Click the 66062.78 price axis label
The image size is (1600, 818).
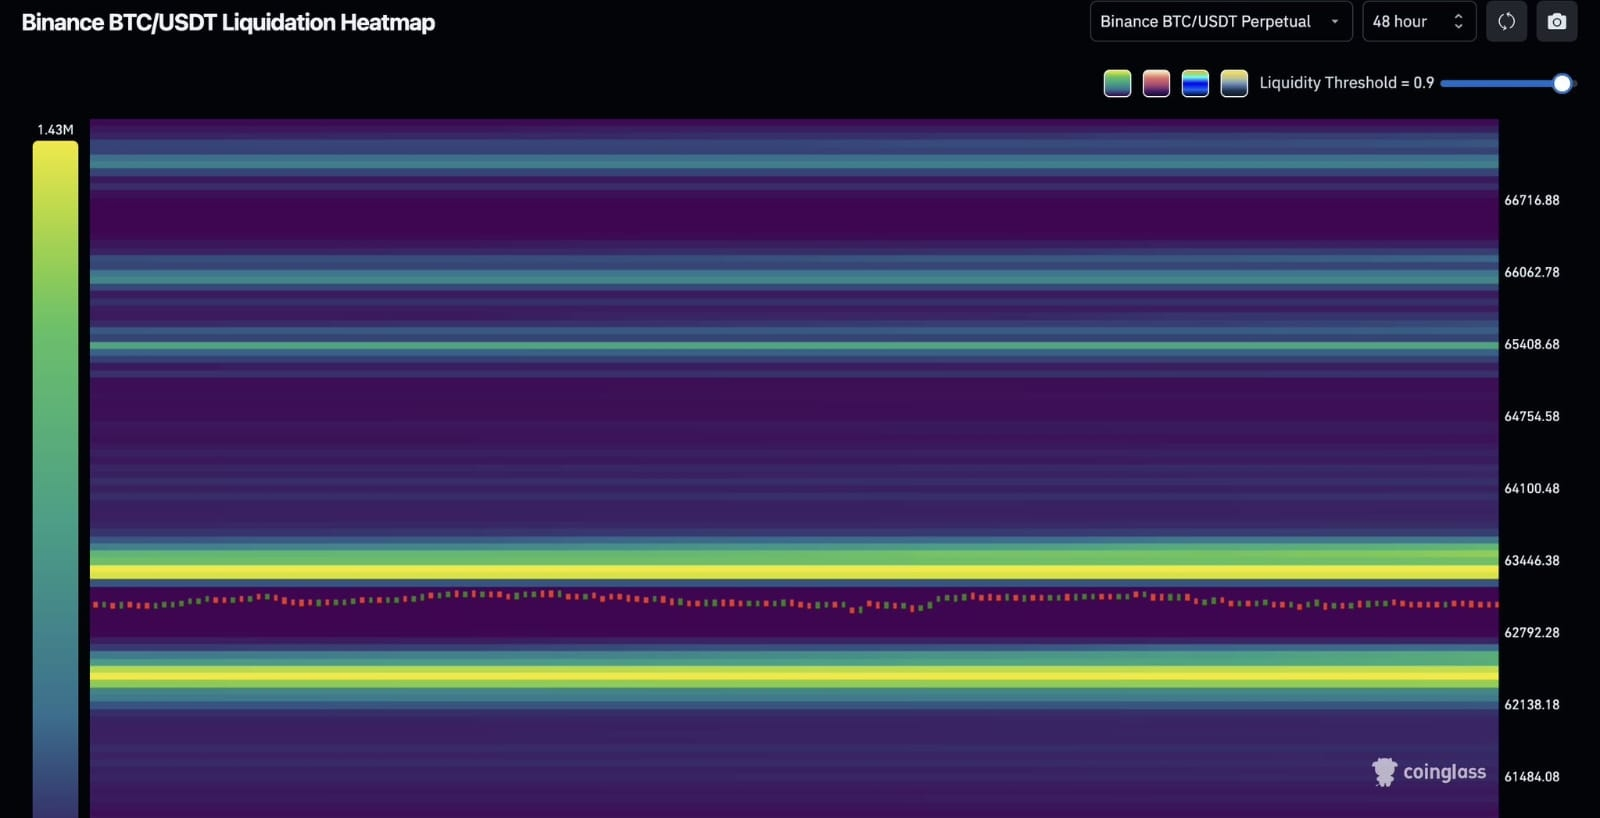point(1531,272)
